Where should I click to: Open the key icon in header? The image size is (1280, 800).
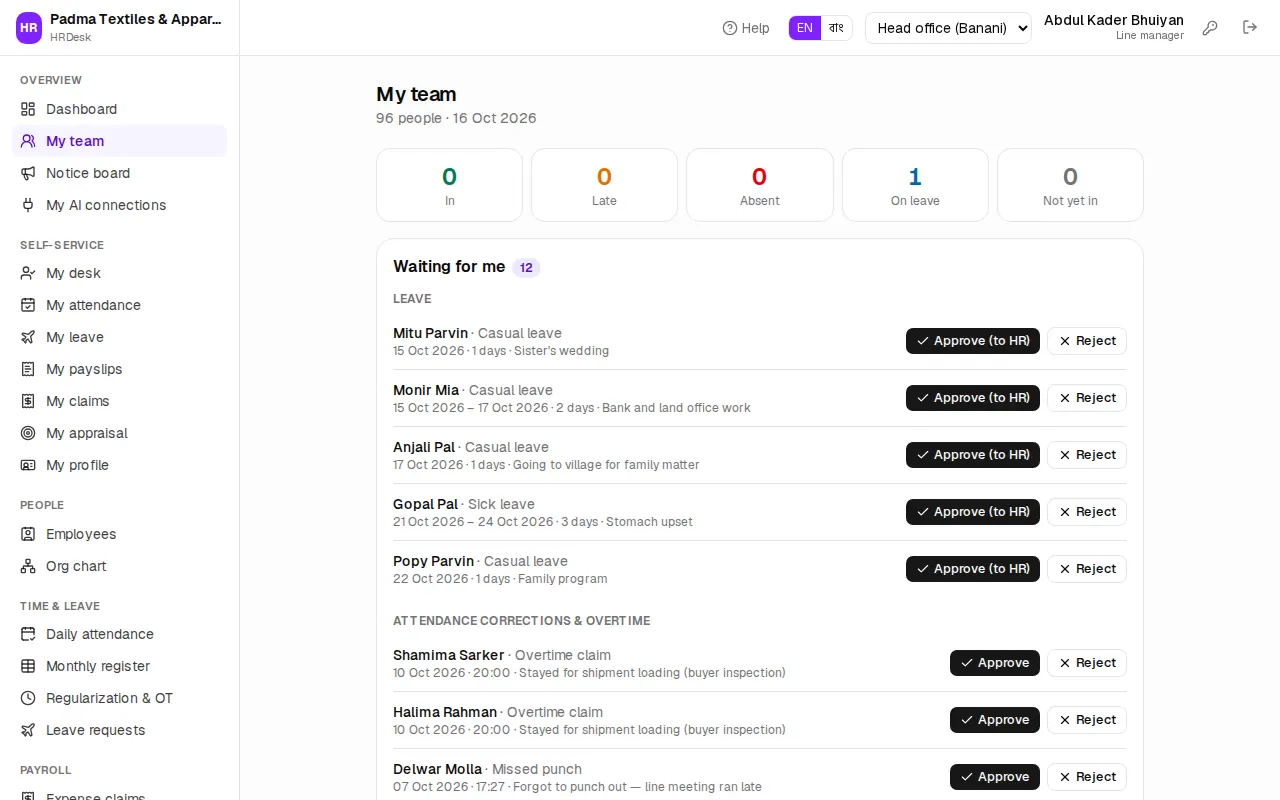point(1210,28)
